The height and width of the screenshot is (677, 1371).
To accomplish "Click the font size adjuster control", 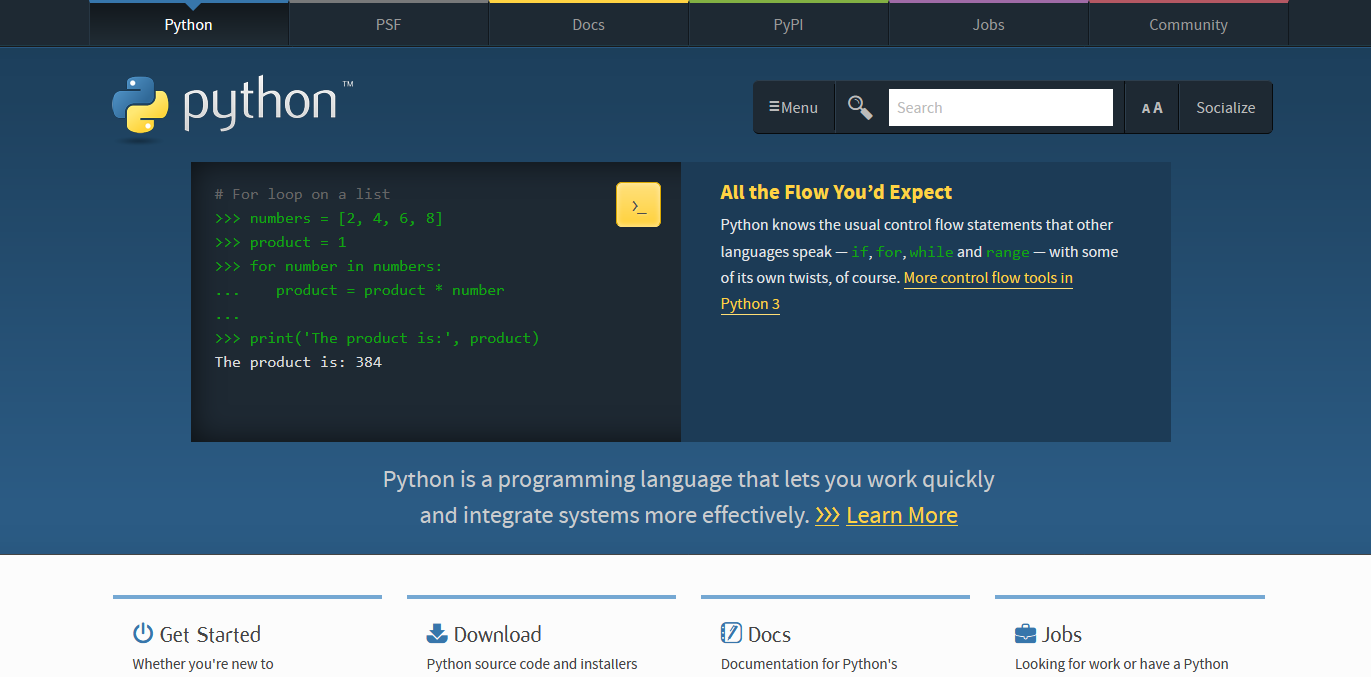I will click(1151, 106).
